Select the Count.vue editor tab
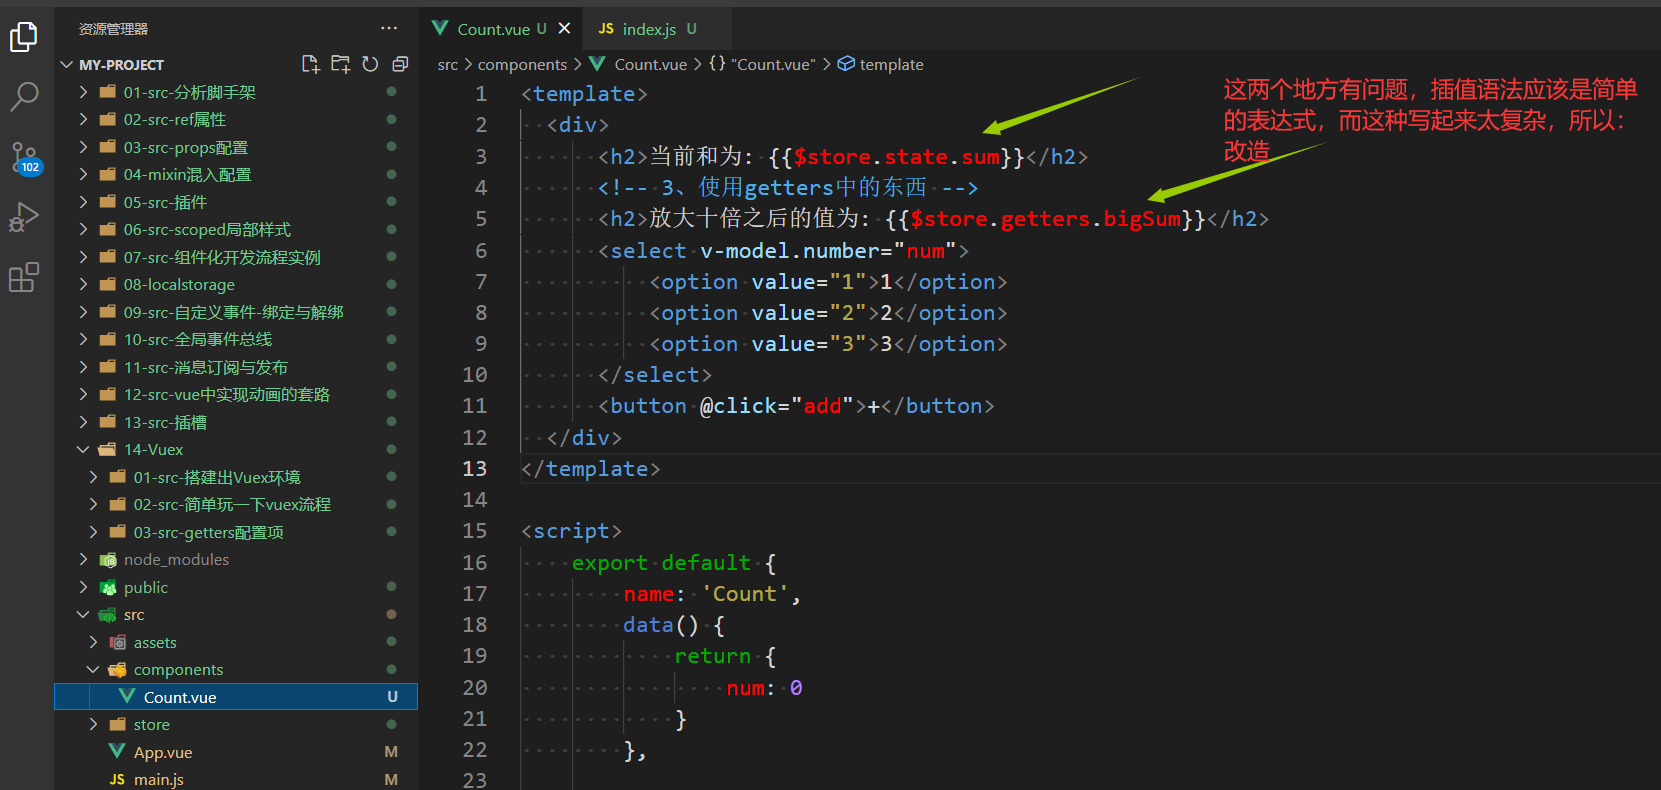Image resolution: width=1661 pixels, height=790 pixels. 494,29
